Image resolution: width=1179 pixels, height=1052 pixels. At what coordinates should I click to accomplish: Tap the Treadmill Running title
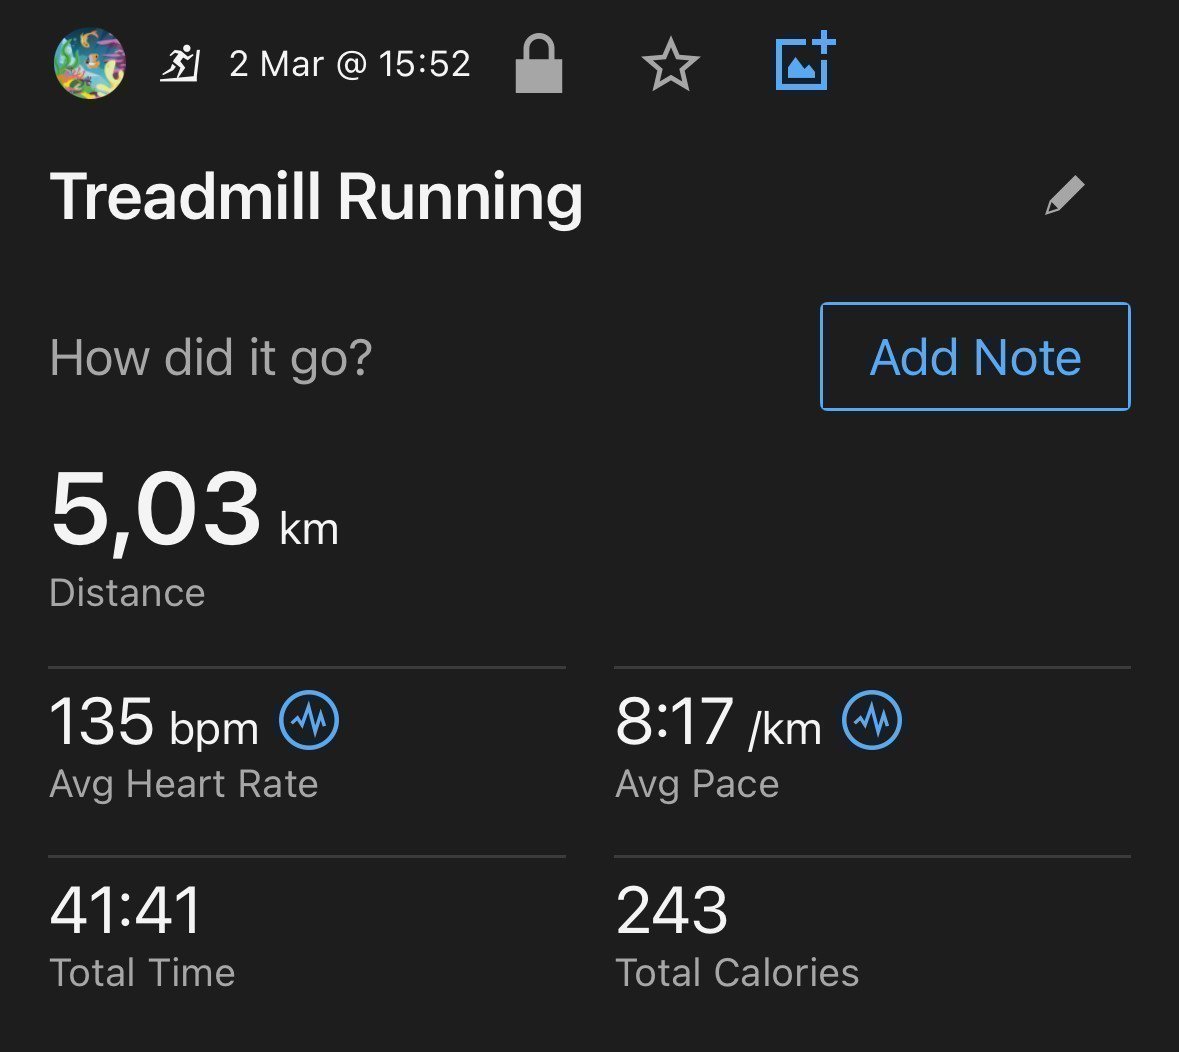(316, 197)
